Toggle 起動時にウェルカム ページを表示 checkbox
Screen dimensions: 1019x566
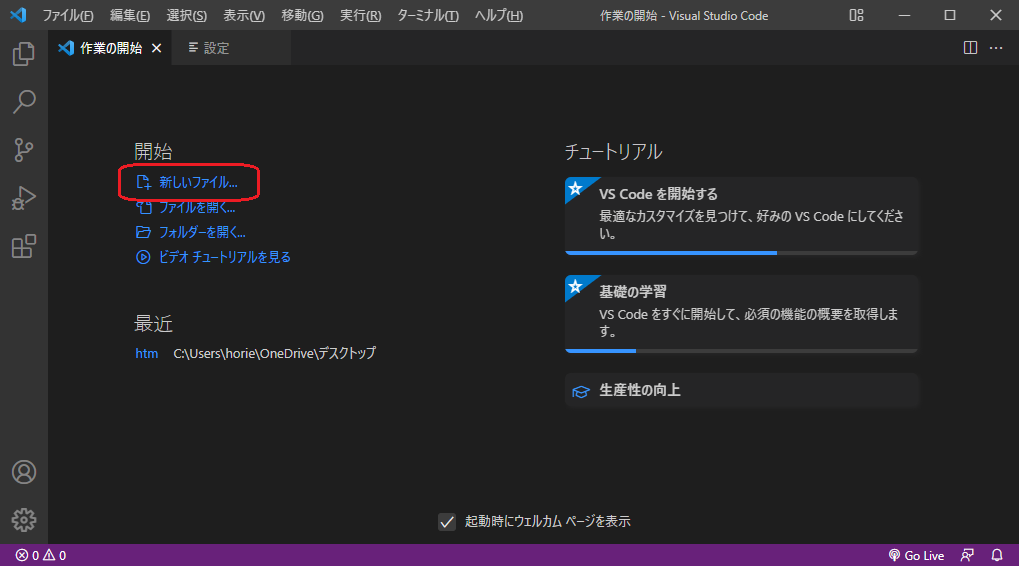[446, 522]
